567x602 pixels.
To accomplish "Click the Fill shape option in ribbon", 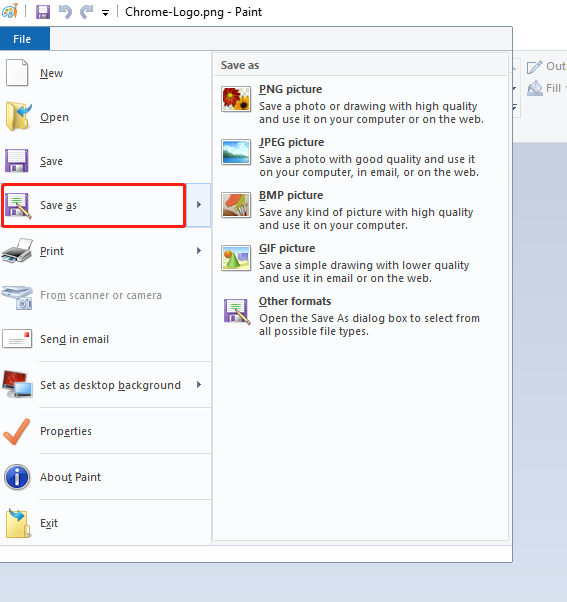I will (547, 88).
